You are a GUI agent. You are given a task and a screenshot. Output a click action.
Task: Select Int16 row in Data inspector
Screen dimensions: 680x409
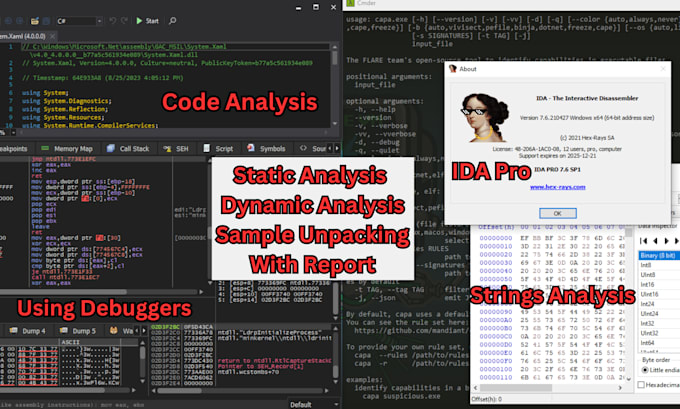(x=659, y=285)
